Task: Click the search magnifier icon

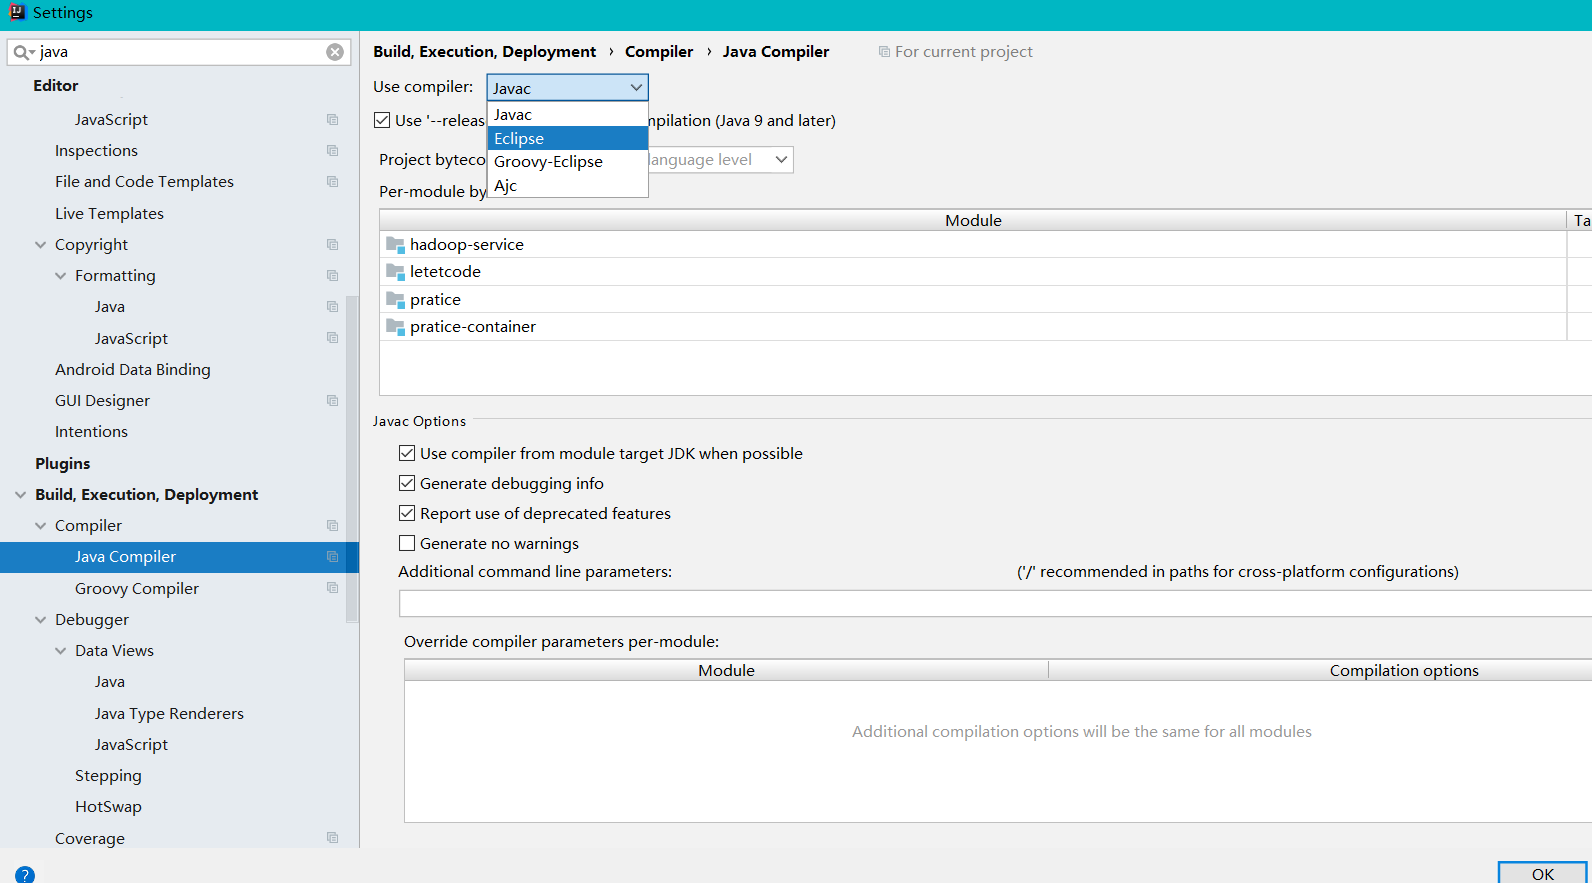Action: pos(21,52)
